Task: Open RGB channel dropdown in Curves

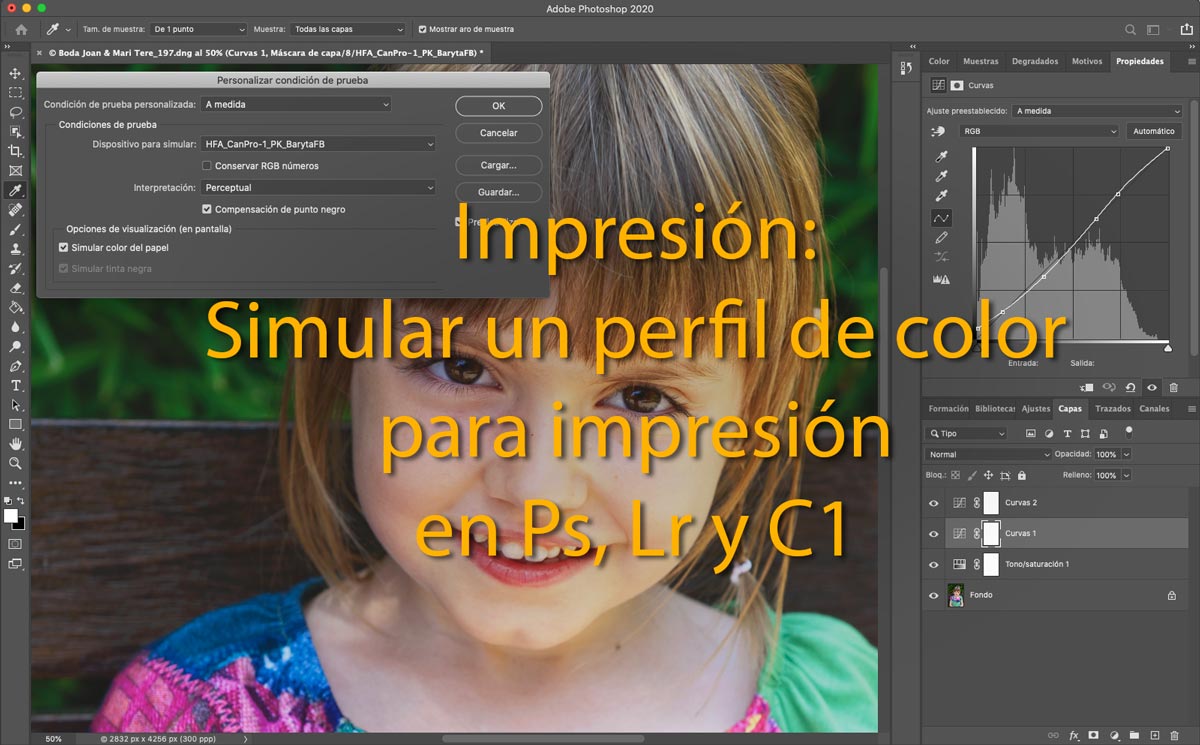Action: 1038,131
